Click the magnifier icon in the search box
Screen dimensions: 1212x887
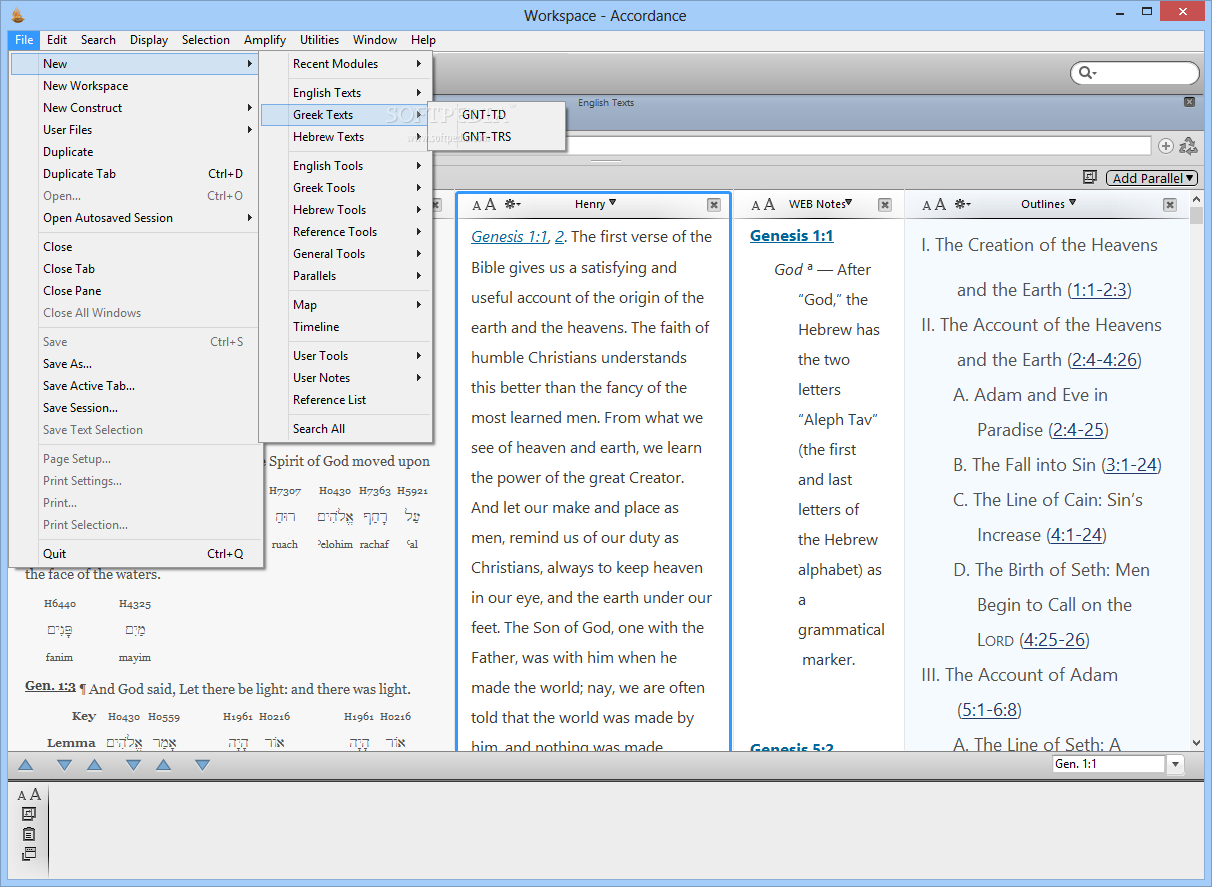tap(1085, 73)
